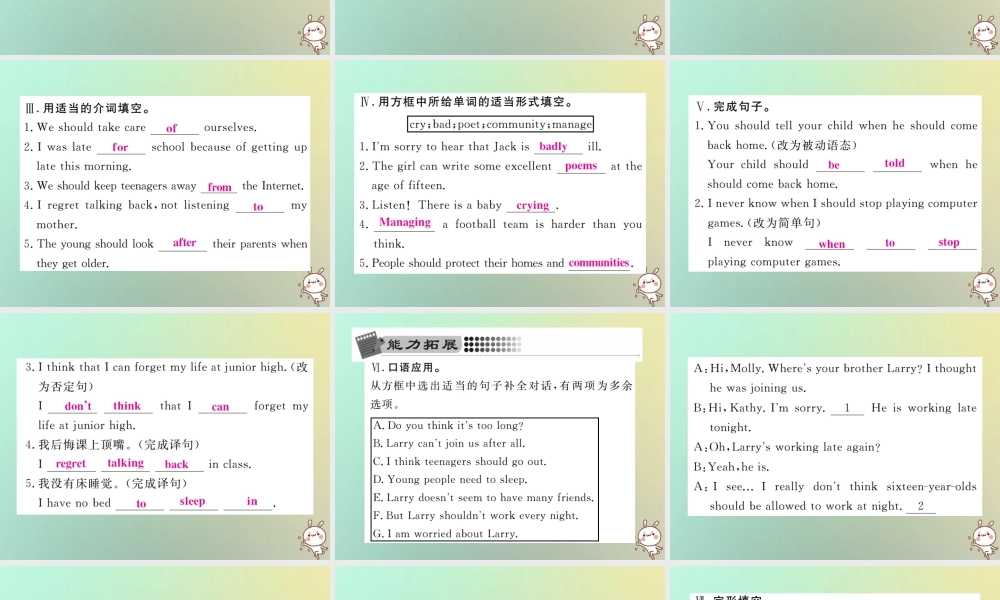Screen dimensions: 1000x600
Task: Click the answer 'back' before 'in class'
Action: coord(176,464)
